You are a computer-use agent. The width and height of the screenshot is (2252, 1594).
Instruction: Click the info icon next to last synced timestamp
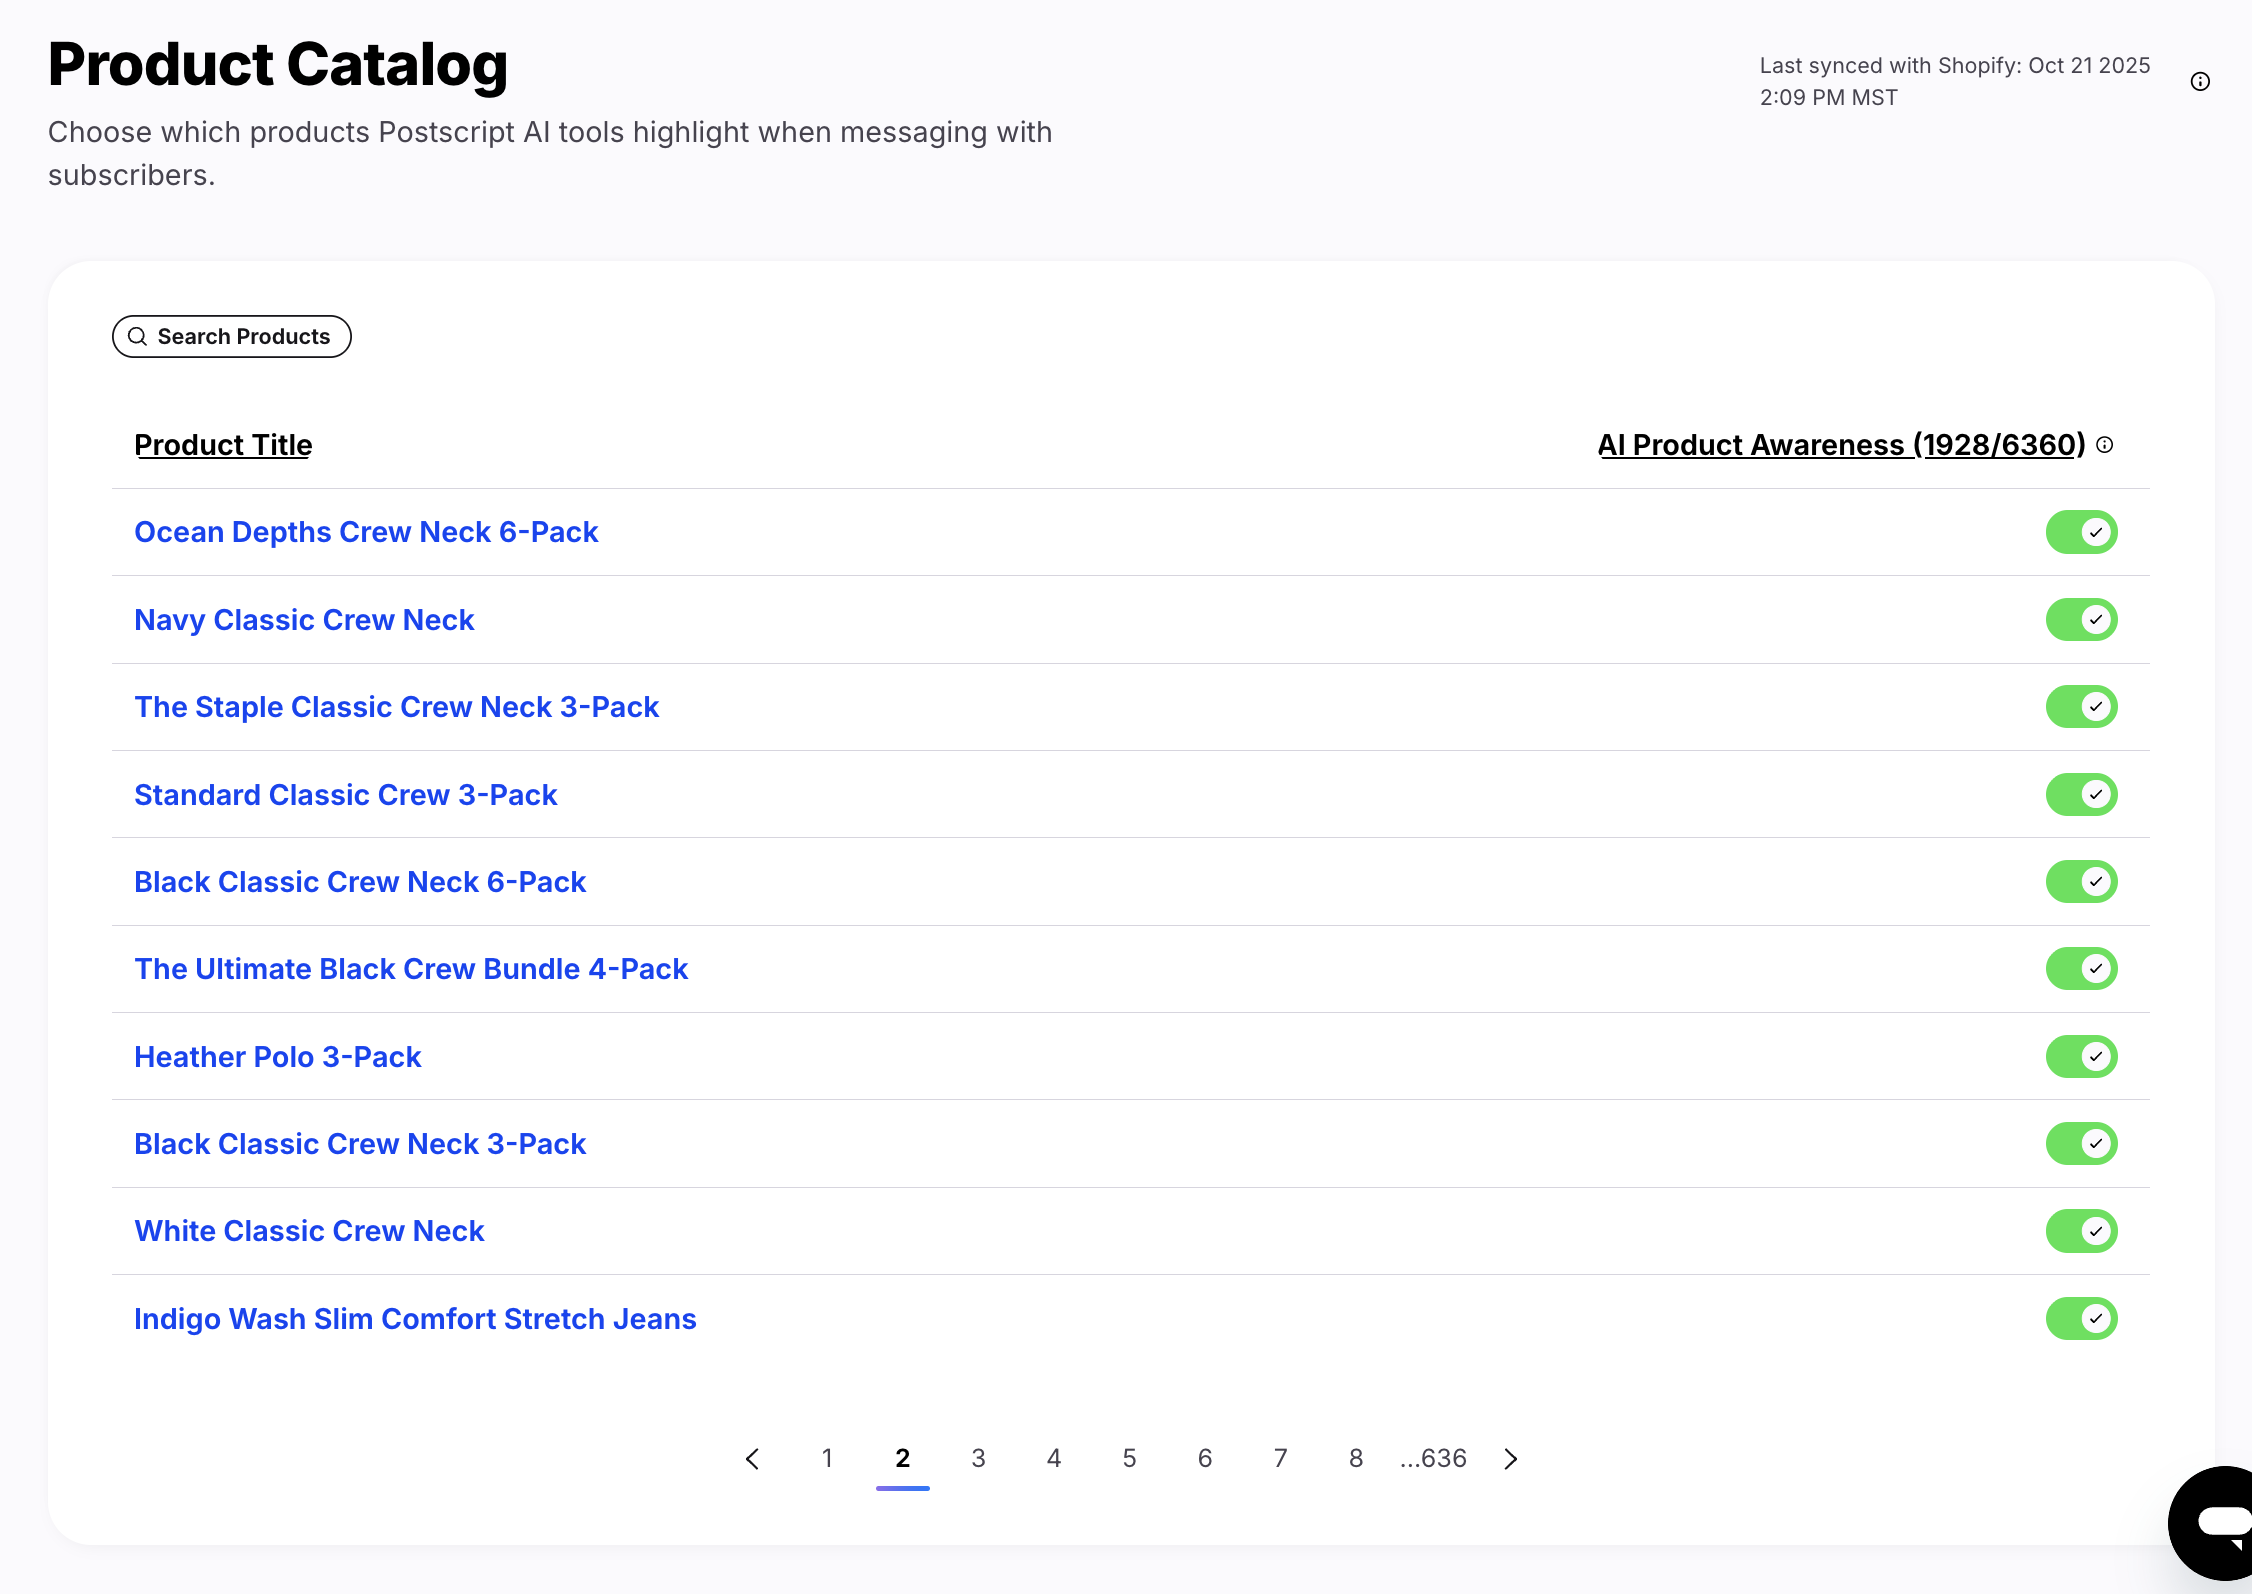(2201, 81)
